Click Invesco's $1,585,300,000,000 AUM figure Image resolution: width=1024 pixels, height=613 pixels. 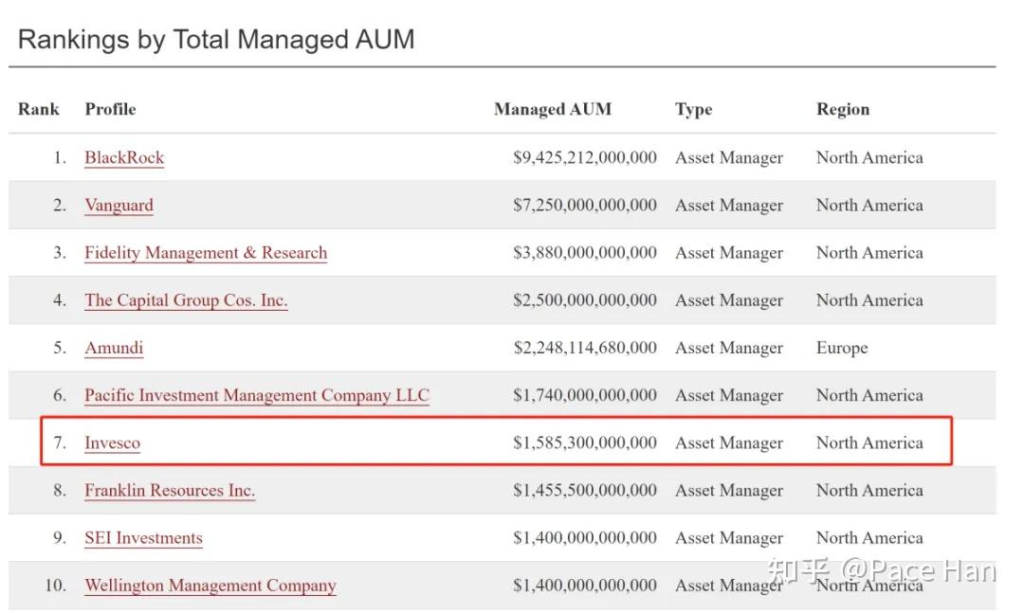[585, 443]
